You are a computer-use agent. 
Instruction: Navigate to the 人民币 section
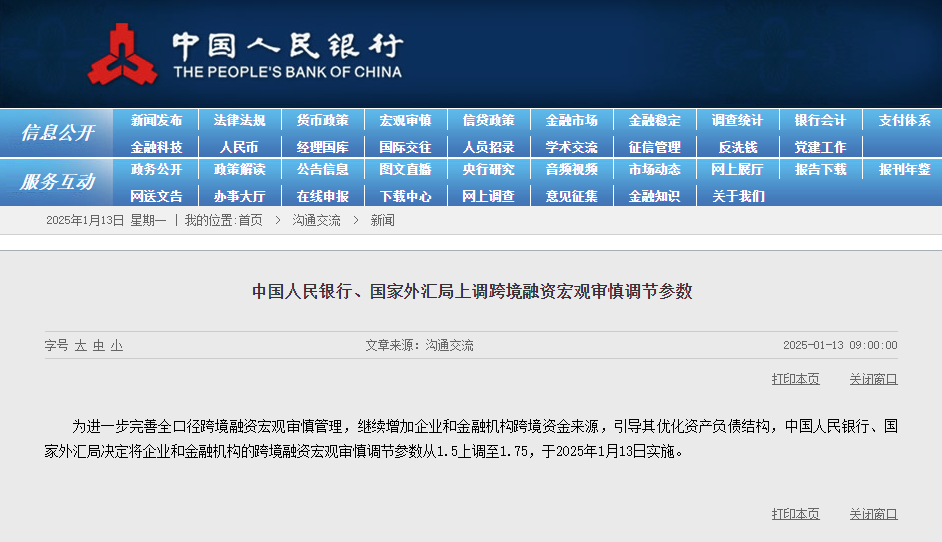click(x=239, y=146)
